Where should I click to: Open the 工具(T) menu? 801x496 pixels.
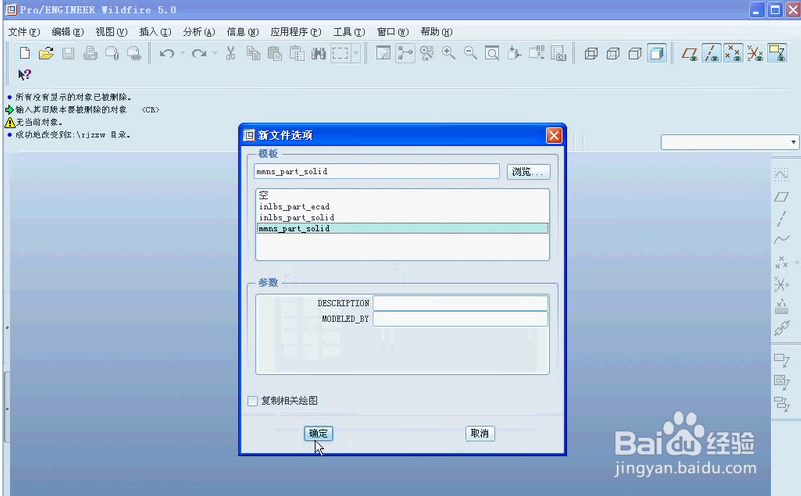[349, 32]
